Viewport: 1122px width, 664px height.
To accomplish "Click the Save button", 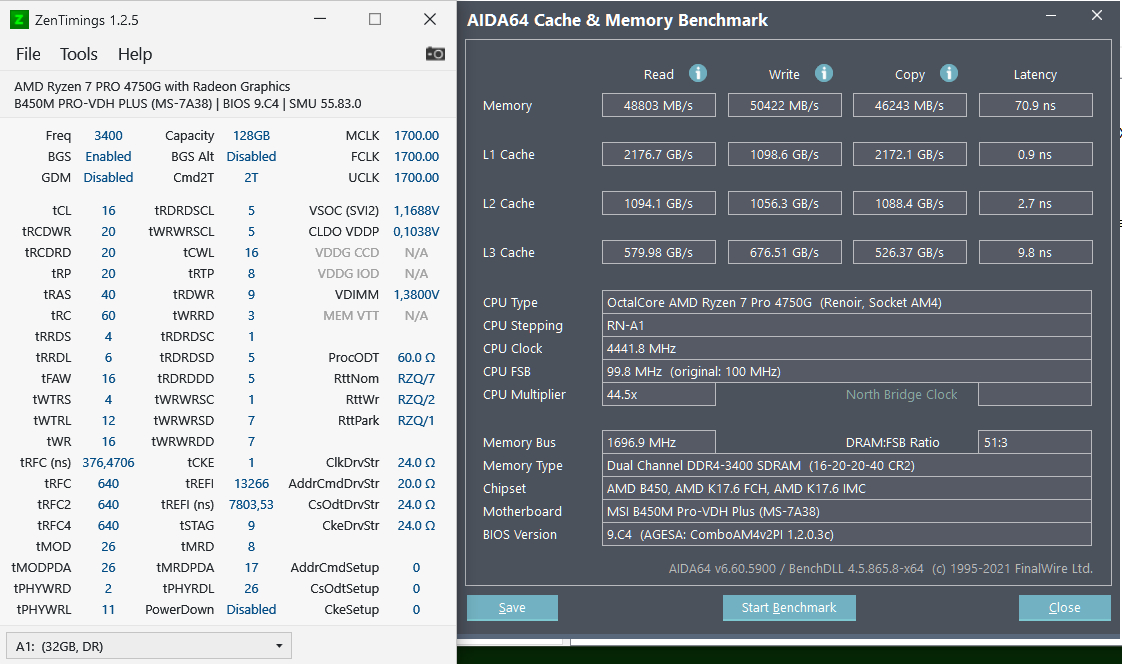I will [x=512, y=608].
